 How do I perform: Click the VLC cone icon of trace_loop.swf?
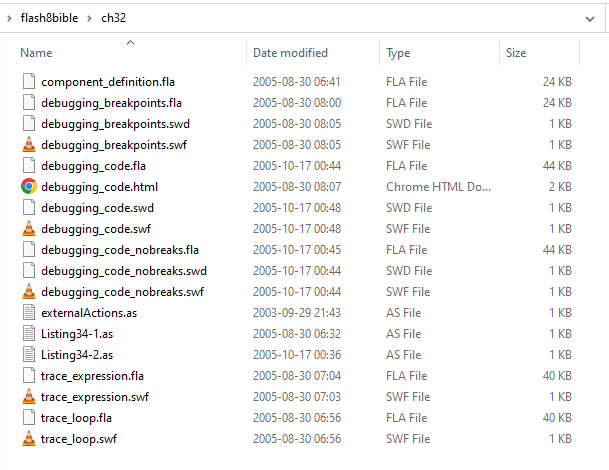[29, 438]
